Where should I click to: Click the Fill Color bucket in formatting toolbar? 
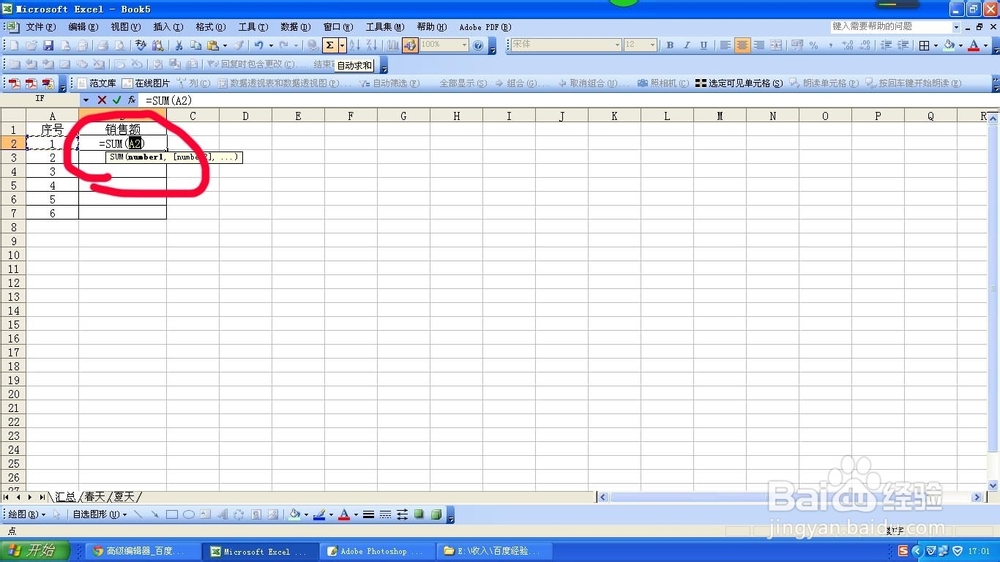click(949, 45)
